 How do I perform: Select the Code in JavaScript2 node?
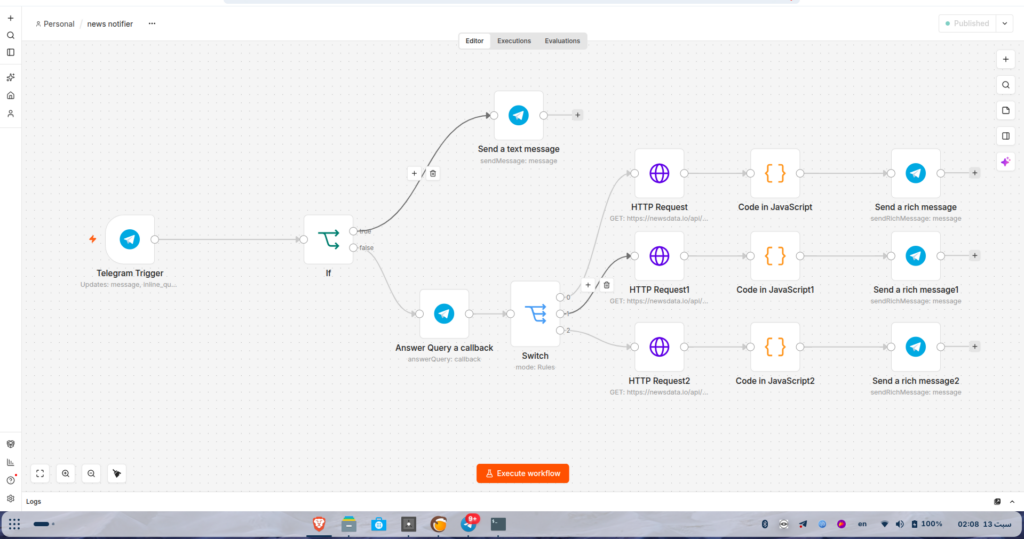point(775,347)
